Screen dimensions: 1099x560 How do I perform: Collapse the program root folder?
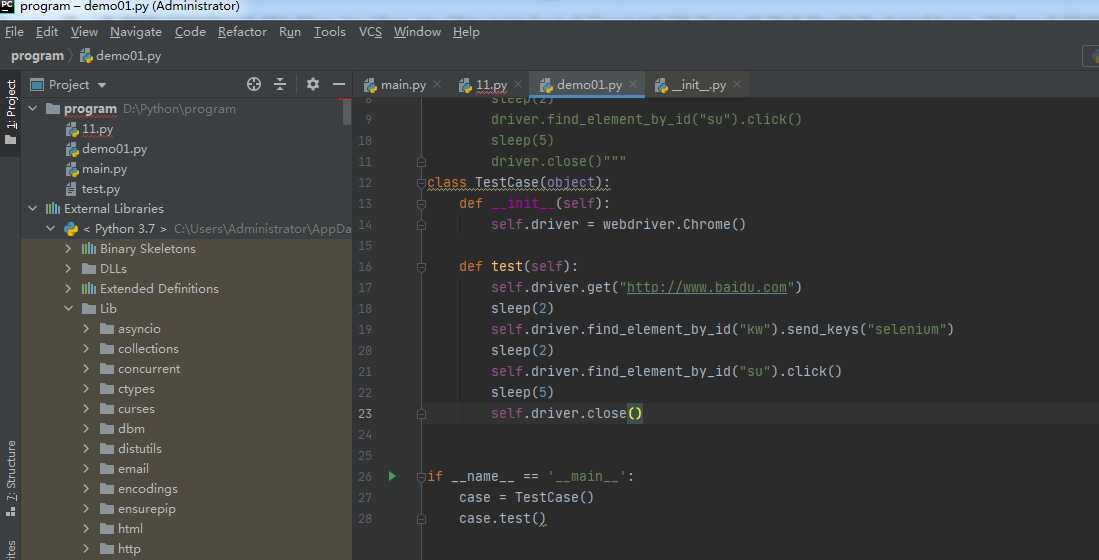[32, 109]
